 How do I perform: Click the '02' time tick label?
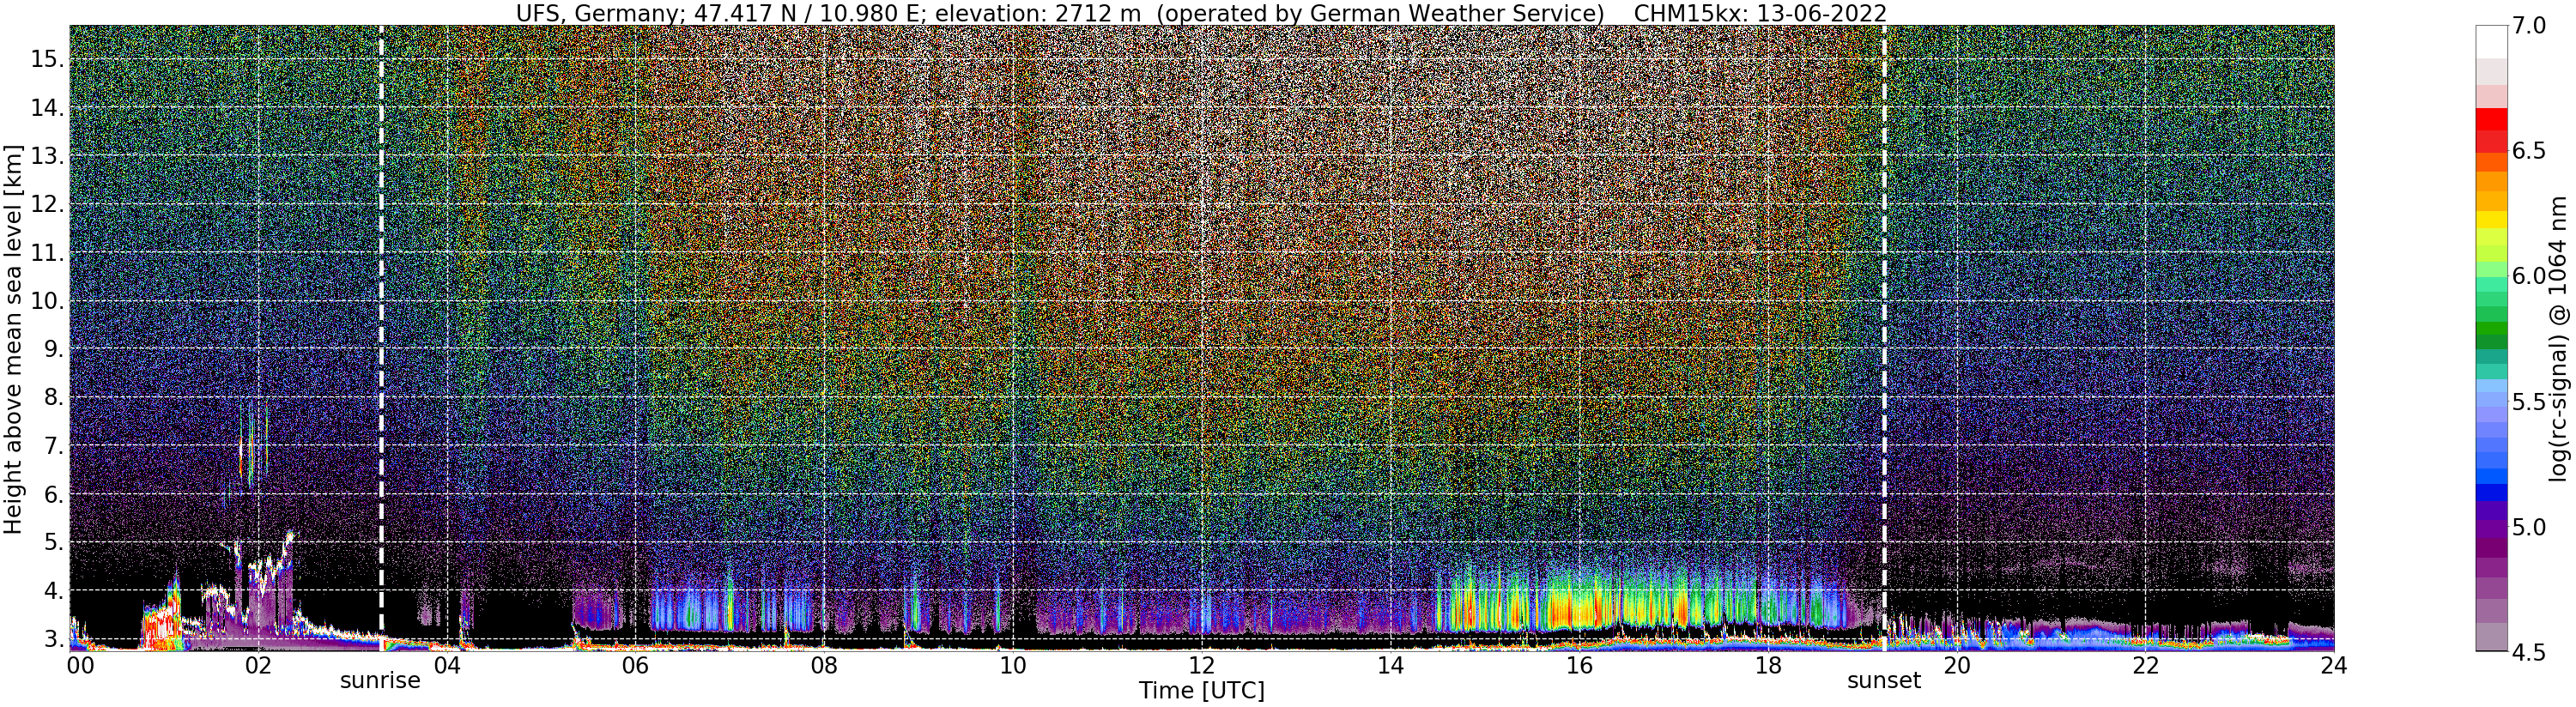tap(258, 666)
